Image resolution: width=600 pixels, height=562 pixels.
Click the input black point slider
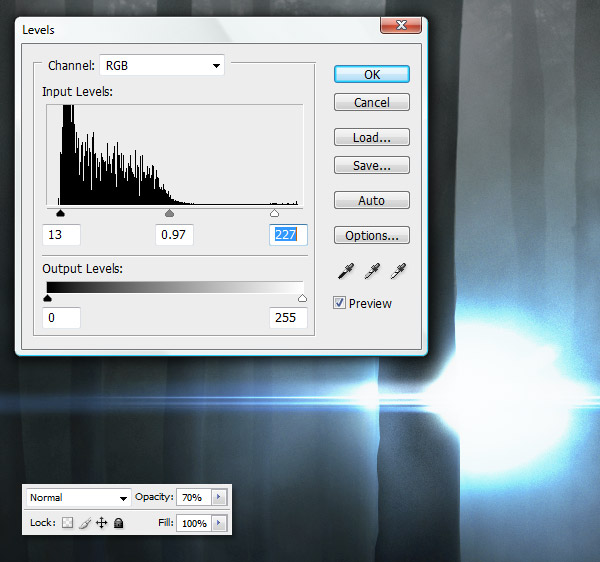click(60, 213)
